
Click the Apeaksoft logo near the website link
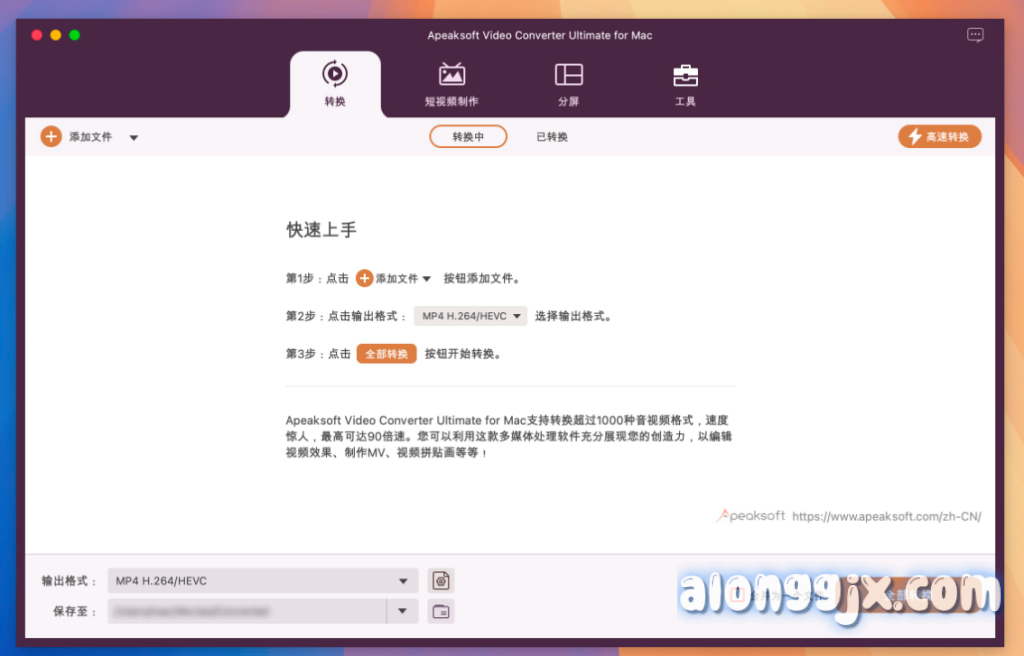[751, 516]
